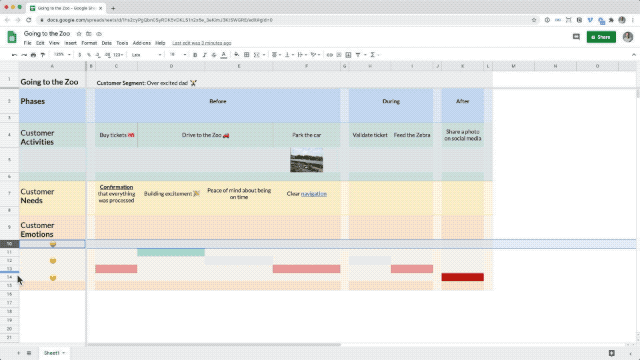640x360 pixels.
Task: Move document using folder icon
Action: tap(89, 34)
